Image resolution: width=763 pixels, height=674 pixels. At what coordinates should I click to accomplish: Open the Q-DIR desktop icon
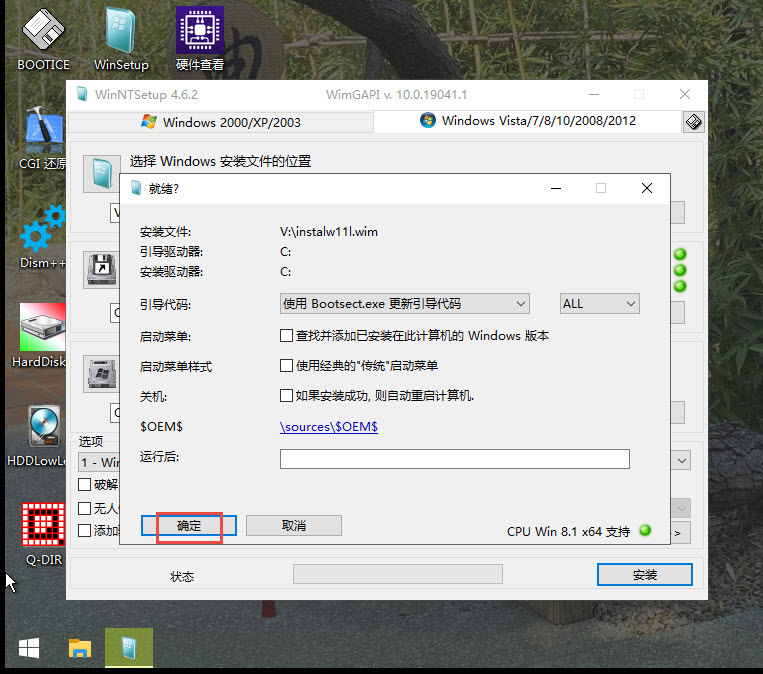43,534
